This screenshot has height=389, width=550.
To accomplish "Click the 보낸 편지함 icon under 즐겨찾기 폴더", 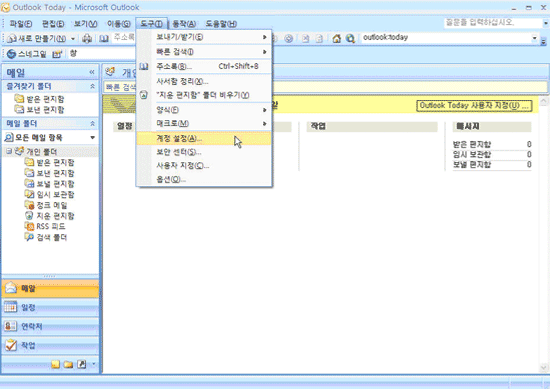I will pos(19,109).
